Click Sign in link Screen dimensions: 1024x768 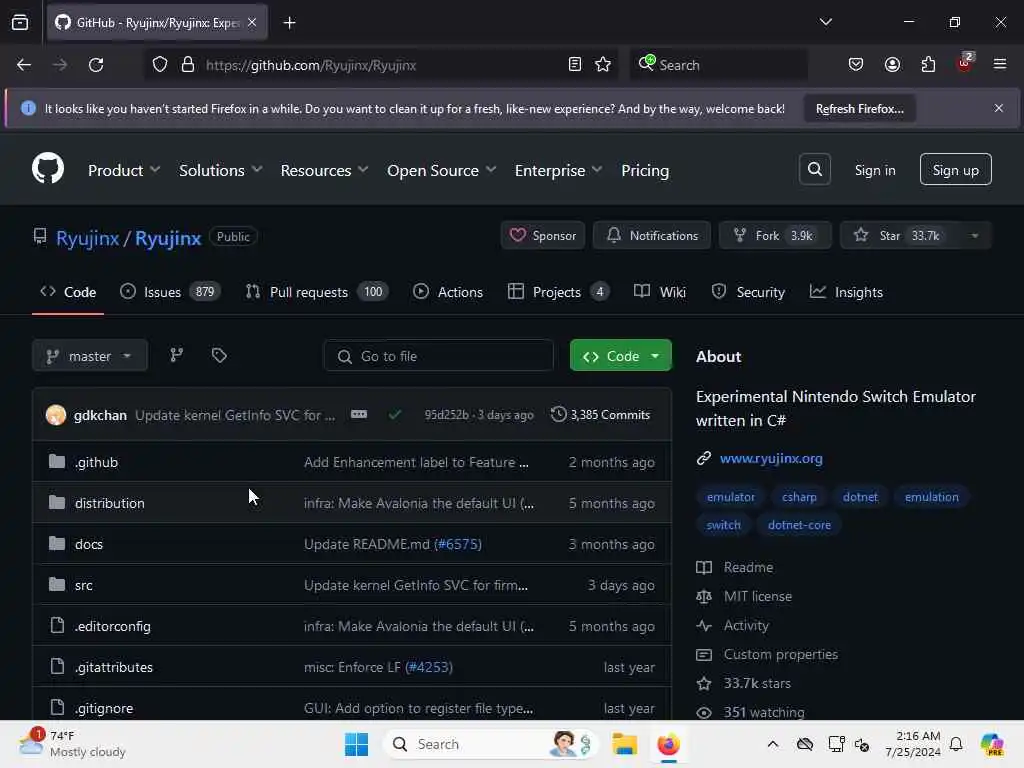tap(874, 170)
